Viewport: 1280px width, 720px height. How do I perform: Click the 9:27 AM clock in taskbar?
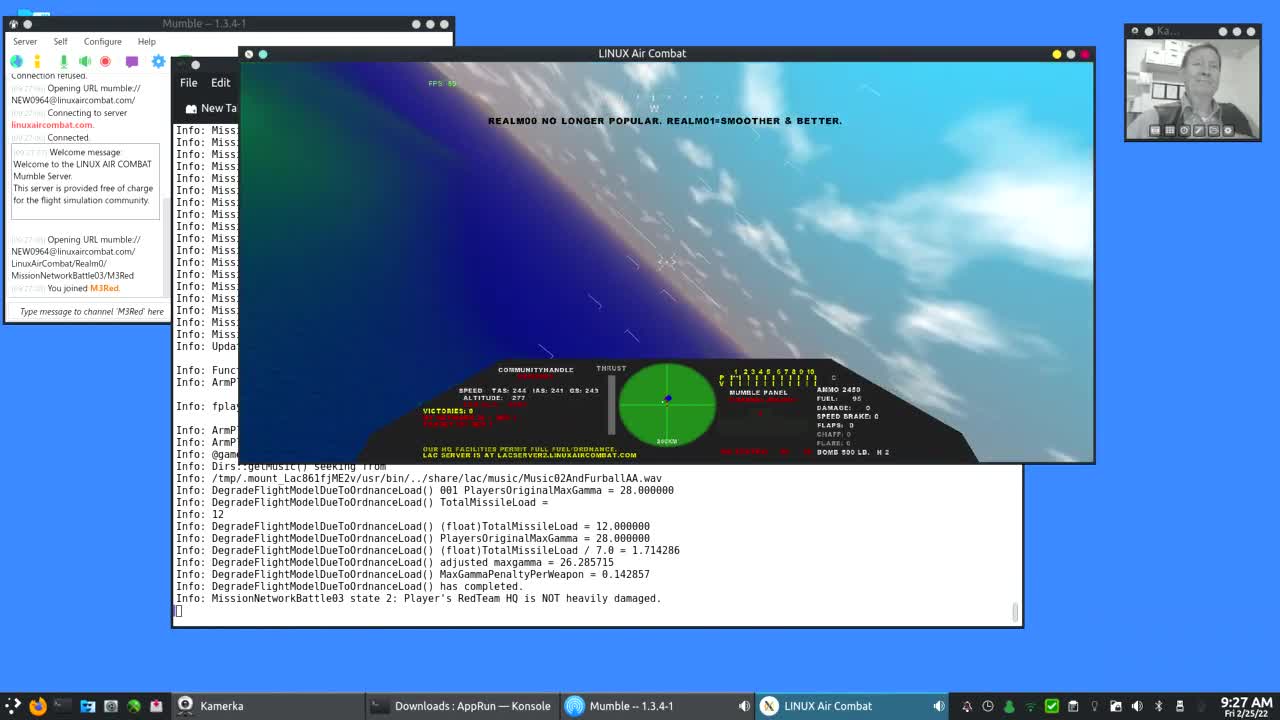[1246, 706]
